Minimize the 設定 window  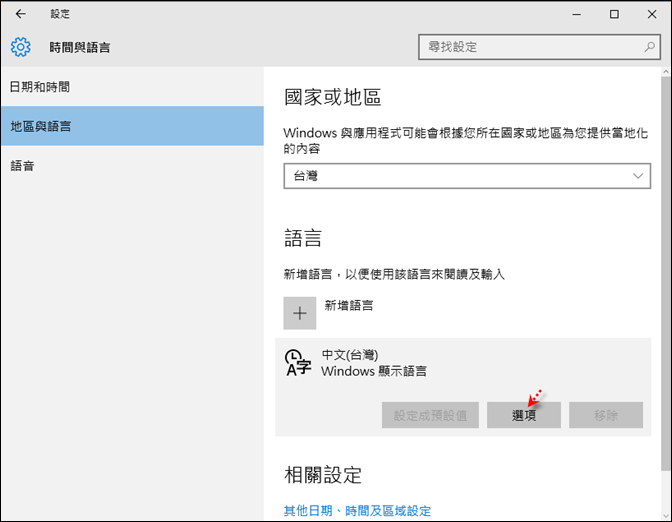pyautogui.click(x=576, y=14)
